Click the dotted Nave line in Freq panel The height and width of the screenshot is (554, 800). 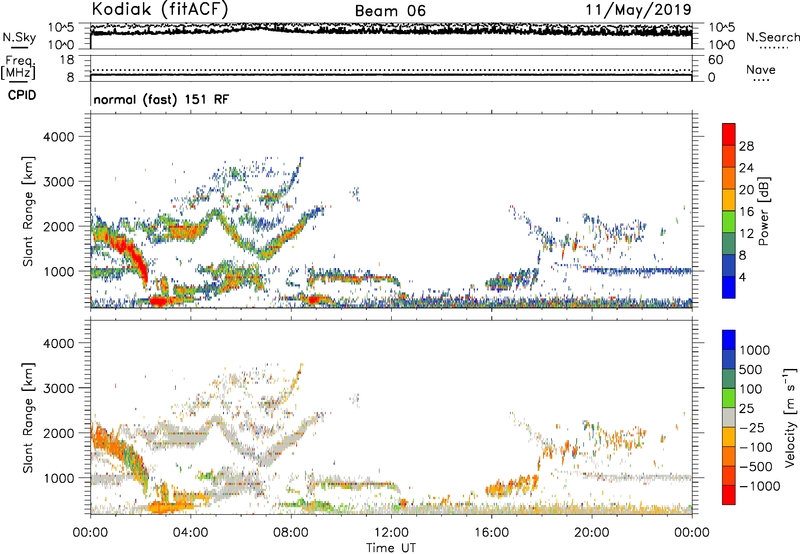391,70
